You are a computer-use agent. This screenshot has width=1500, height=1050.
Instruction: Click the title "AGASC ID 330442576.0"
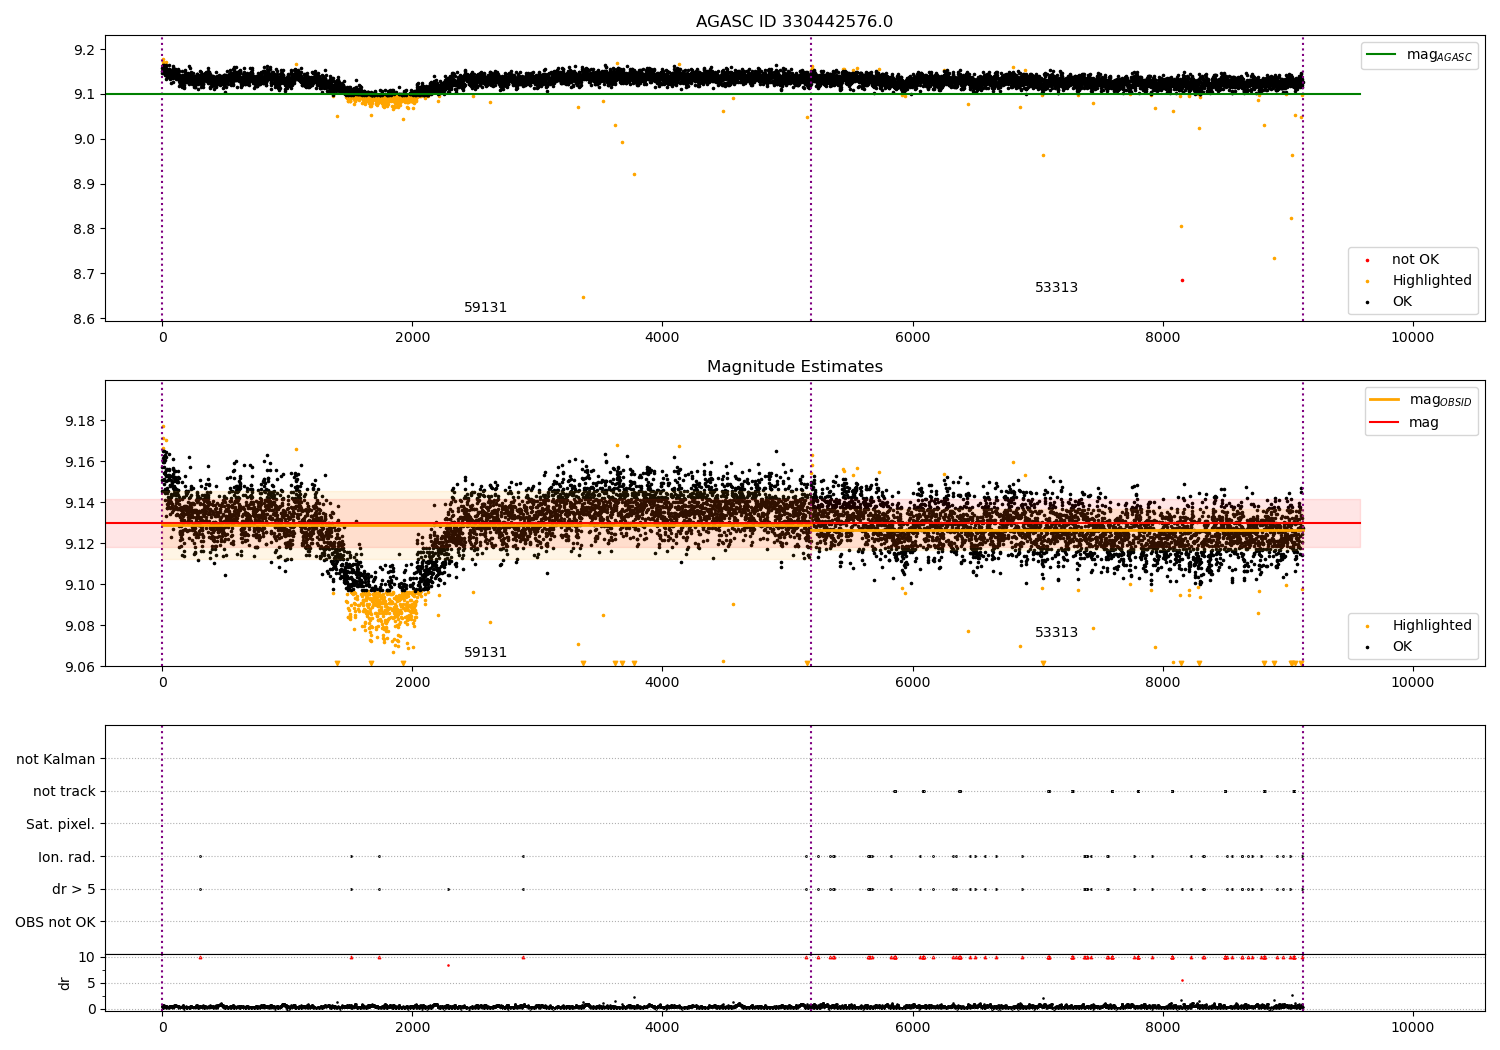[795, 22]
